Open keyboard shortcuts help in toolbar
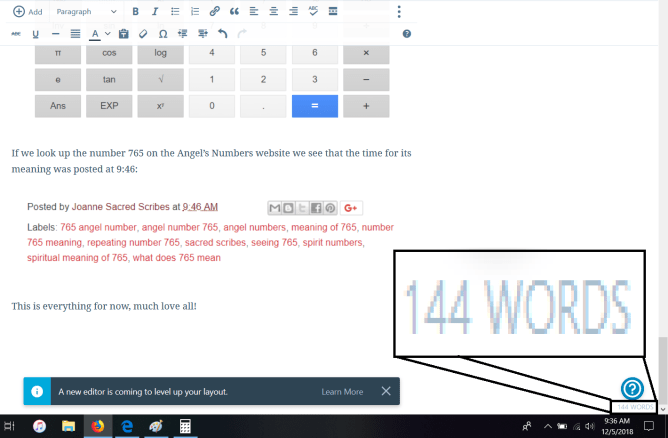 tap(407, 34)
